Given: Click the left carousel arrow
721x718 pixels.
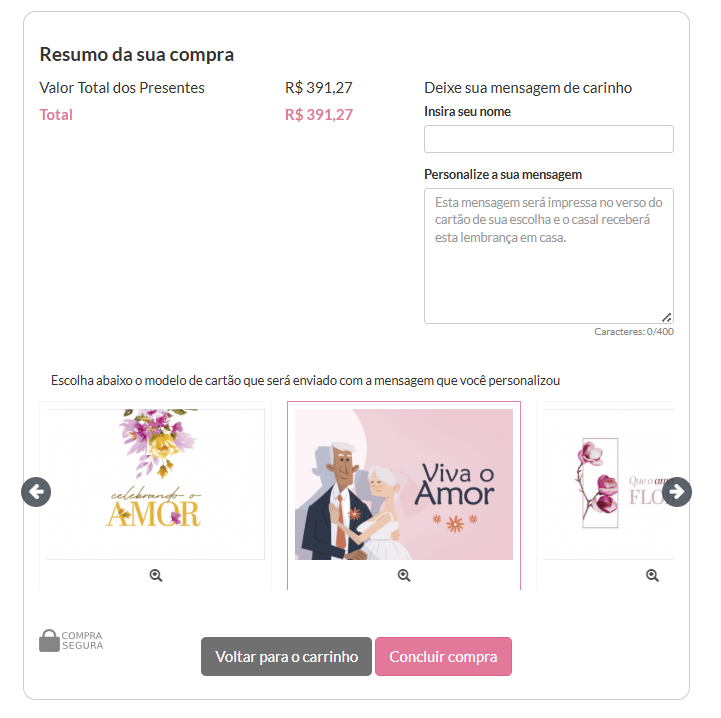Looking at the screenshot, I should point(36,492).
